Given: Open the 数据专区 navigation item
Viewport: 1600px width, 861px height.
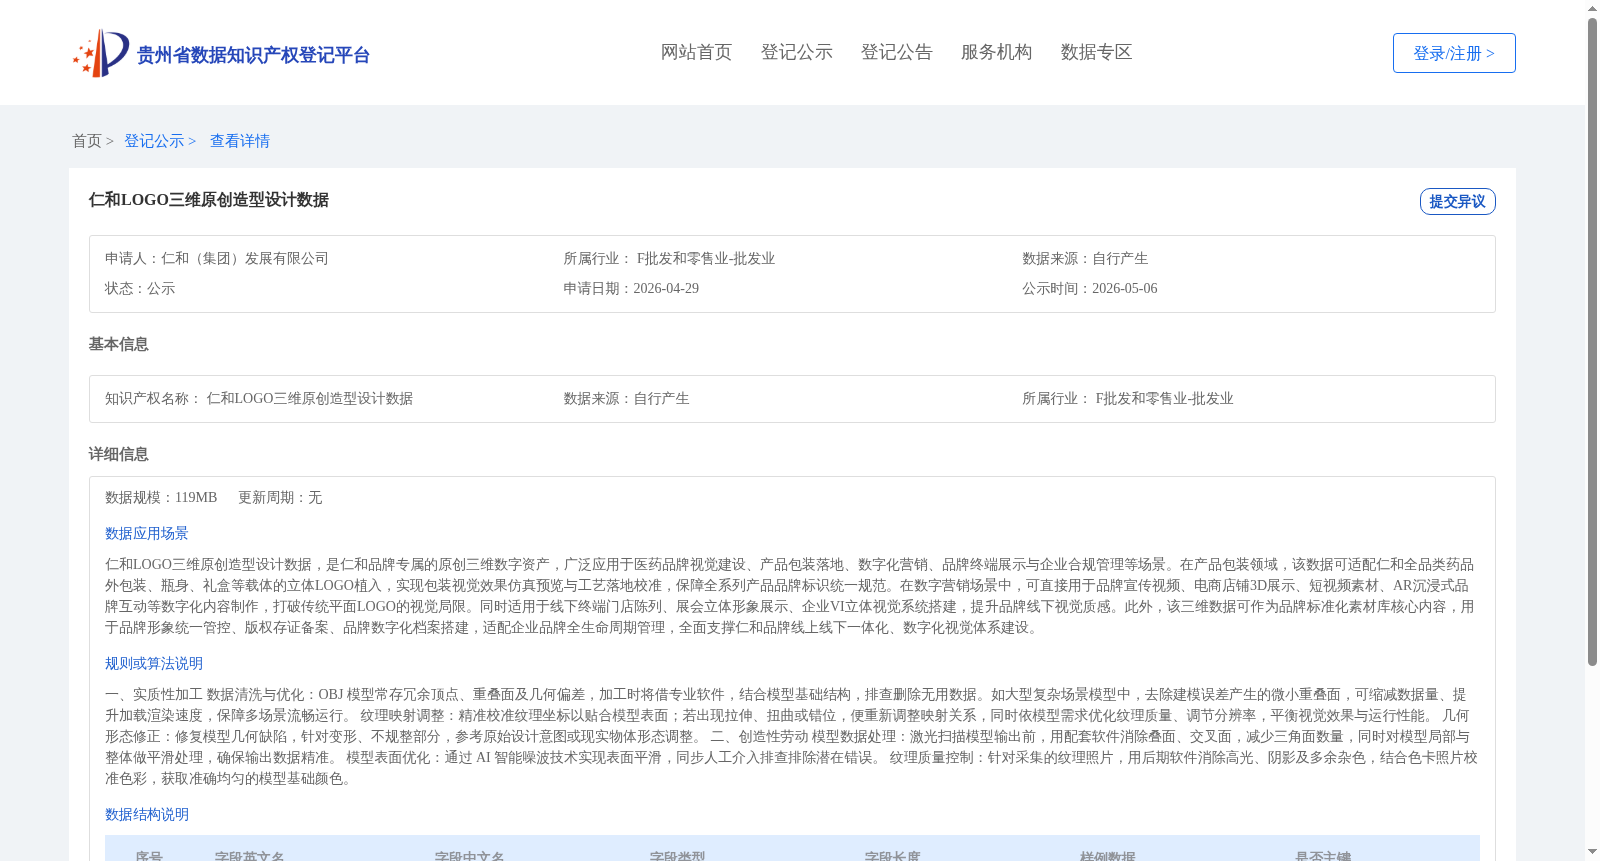Looking at the screenshot, I should point(1096,52).
